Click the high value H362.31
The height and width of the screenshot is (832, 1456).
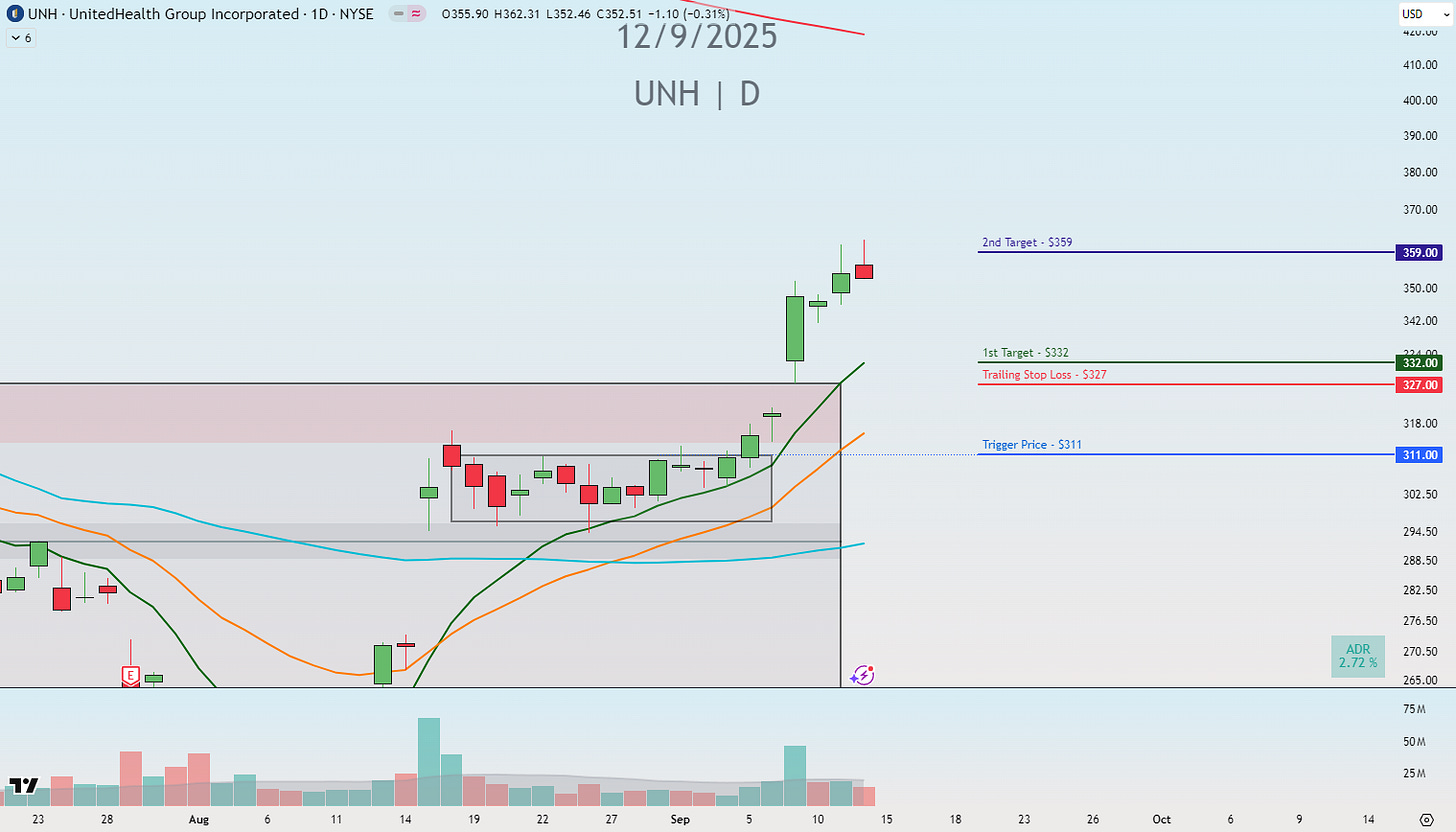tap(519, 14)
